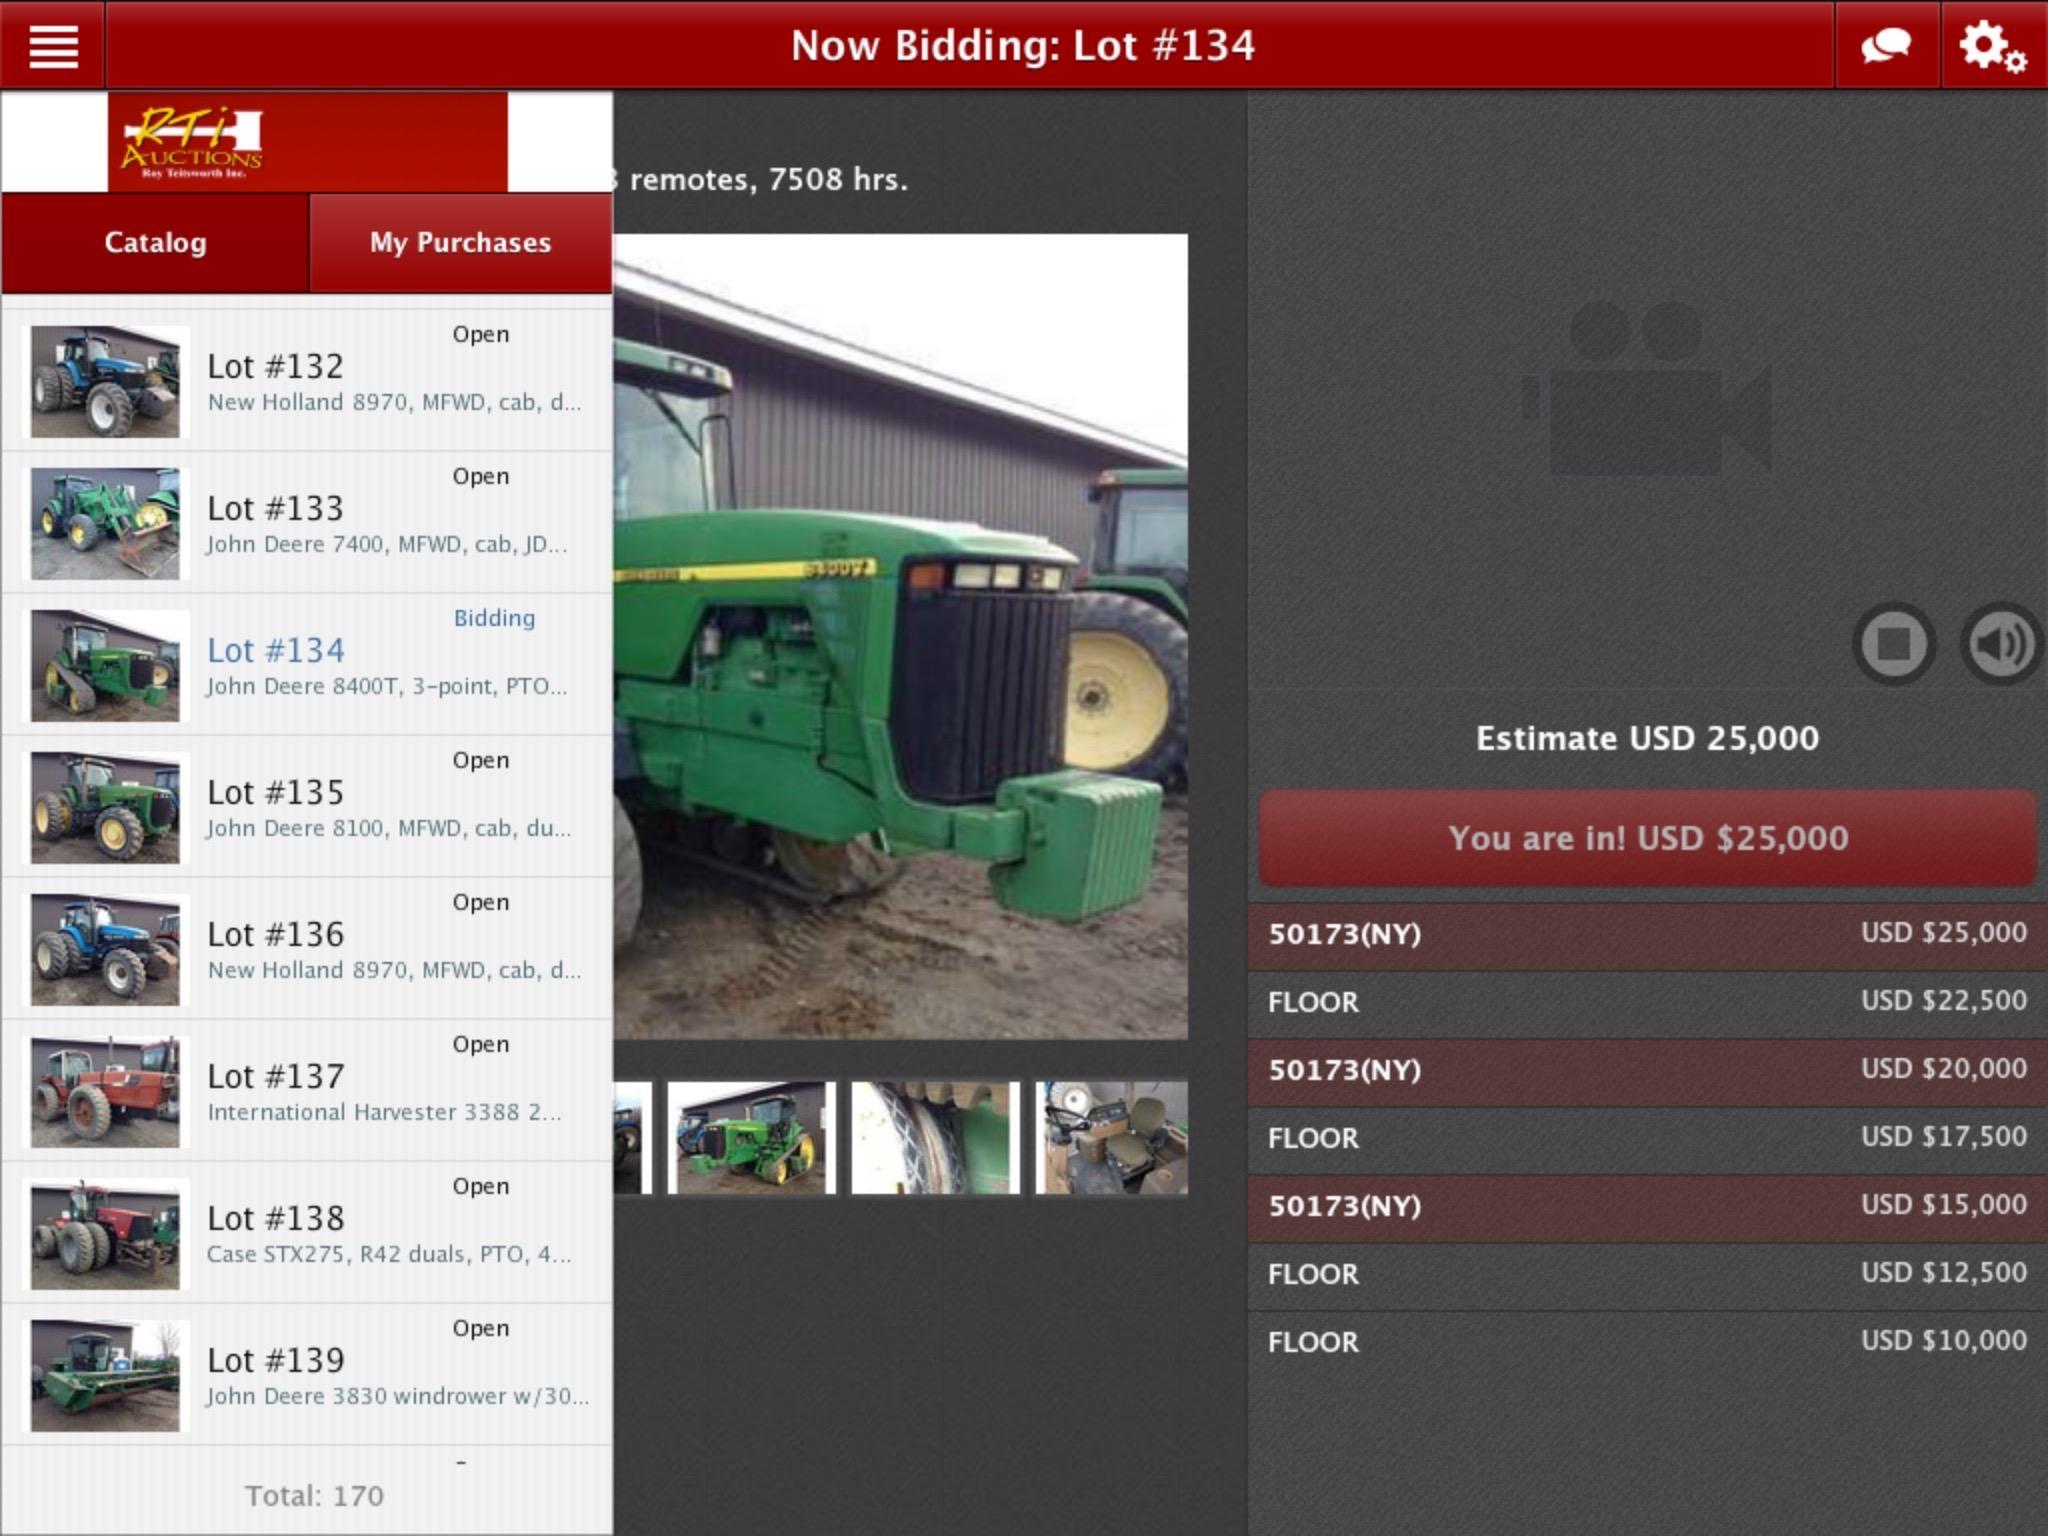Select Lot #134 currently bidding
The height and width of the screenshot is (1536, 2048).
click(x=307, y=665)
